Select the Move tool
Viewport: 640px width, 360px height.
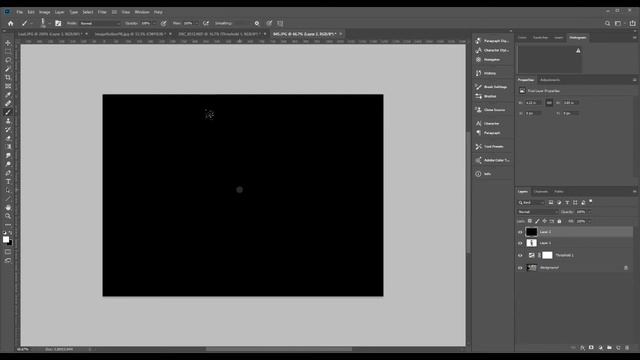pos(8,43)
